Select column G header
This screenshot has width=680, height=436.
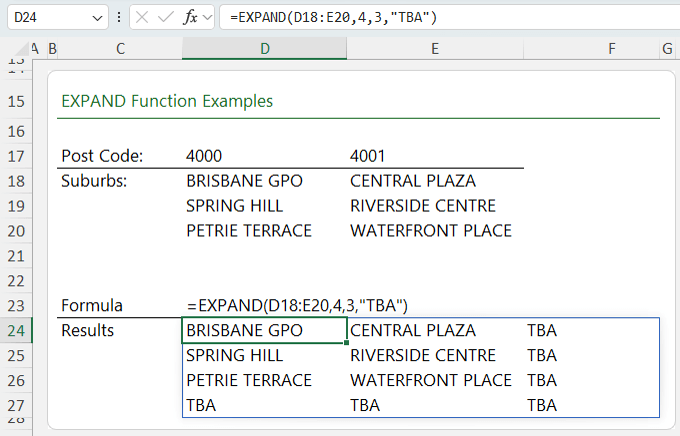point(668,49)
